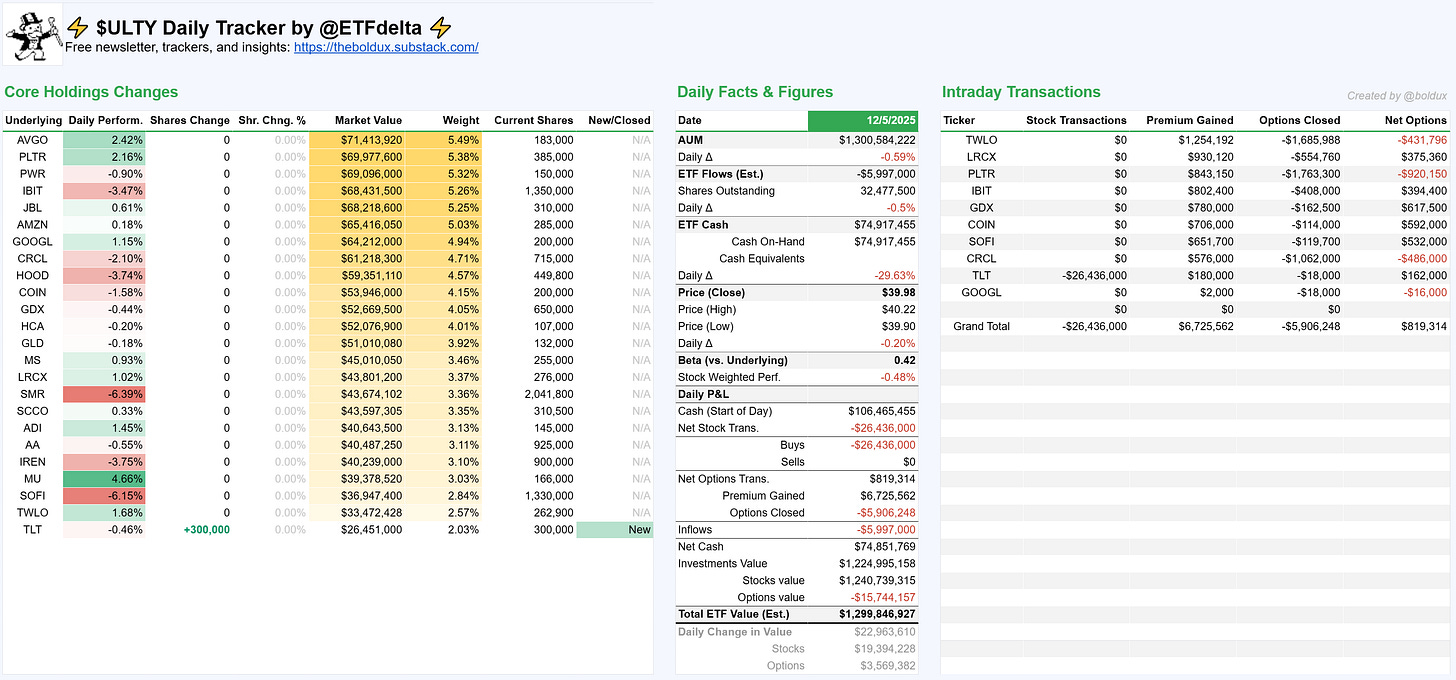
Task: Click the SOFI ticker in Core Holdings
Action: (x=32, y=495)
